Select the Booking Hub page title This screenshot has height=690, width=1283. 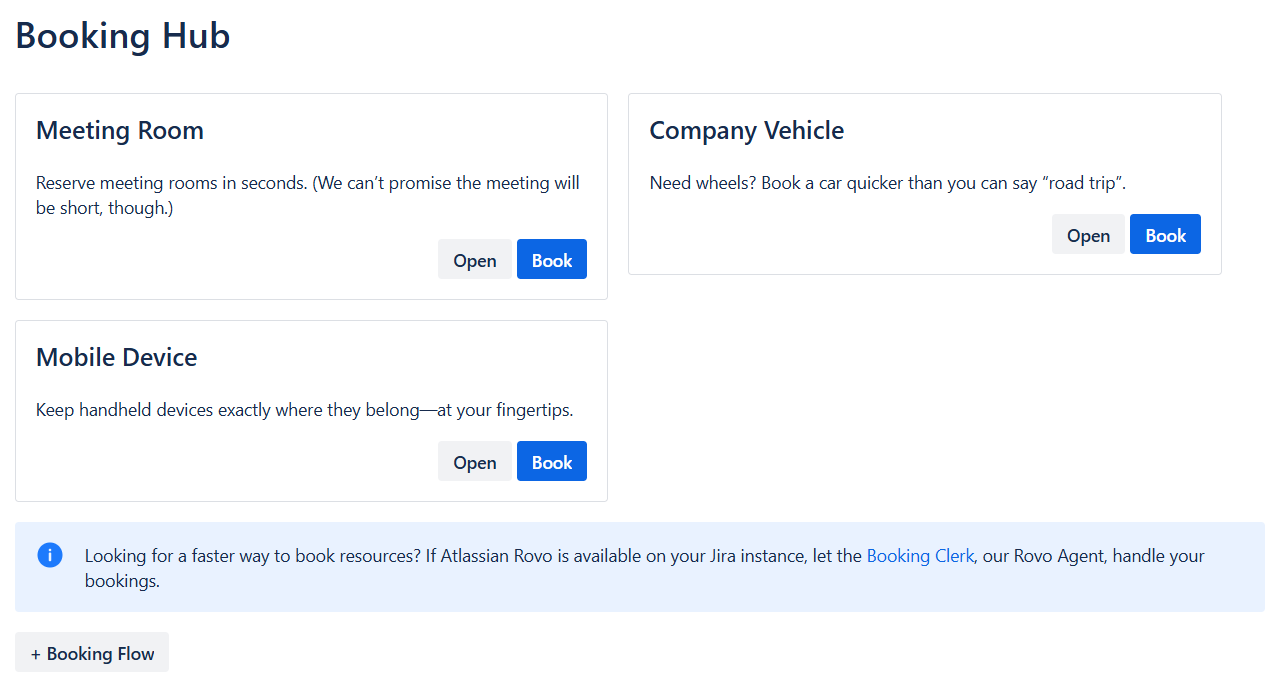[122, 36]
